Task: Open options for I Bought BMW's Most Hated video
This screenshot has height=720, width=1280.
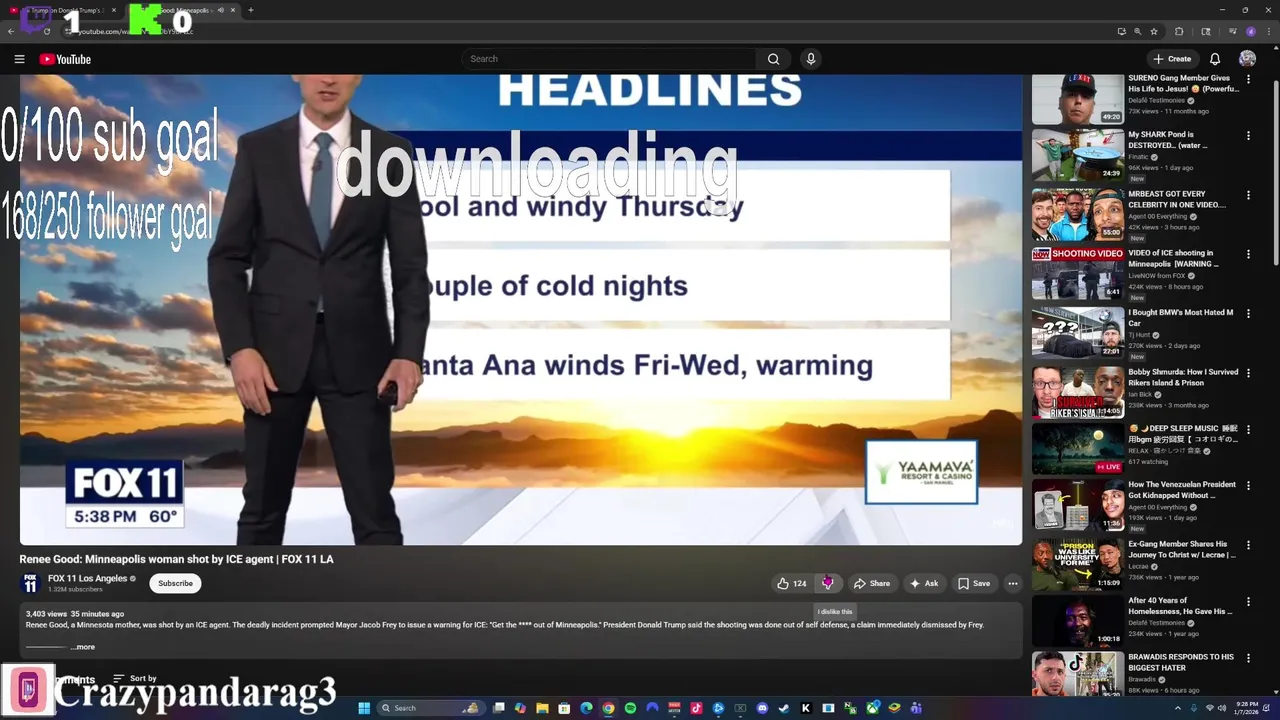Action: (1248, 313)
